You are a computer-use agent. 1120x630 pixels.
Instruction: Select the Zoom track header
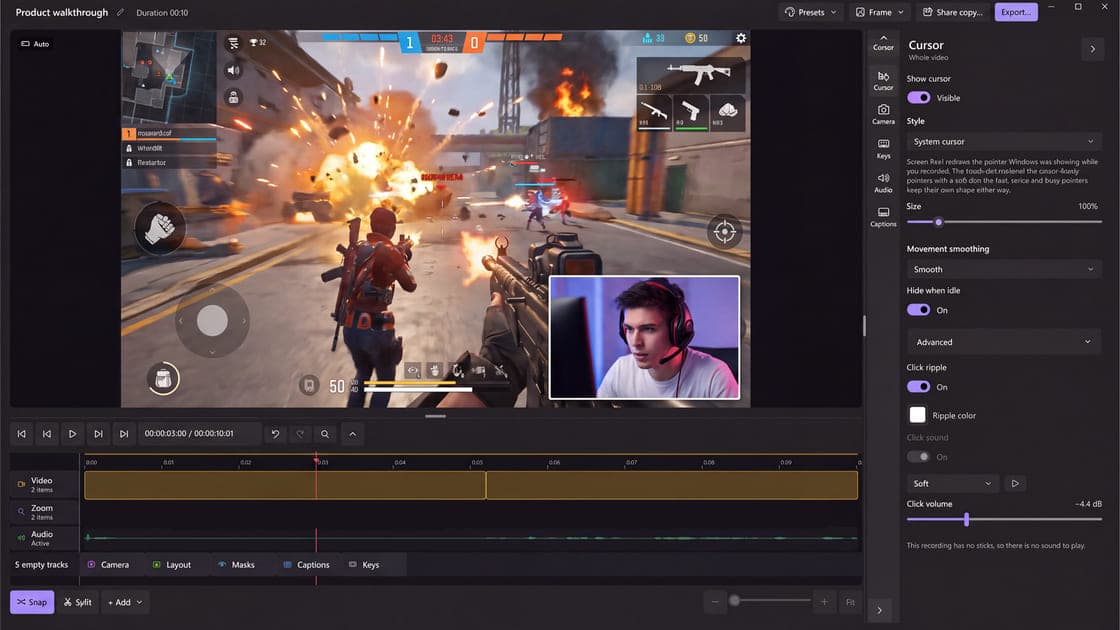44,511
